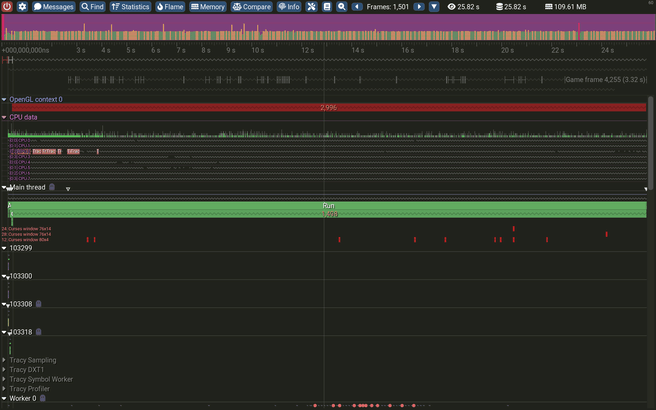Click the annotations book icon
The width and height of the screenshot is (656, 410).
point(327,7)
